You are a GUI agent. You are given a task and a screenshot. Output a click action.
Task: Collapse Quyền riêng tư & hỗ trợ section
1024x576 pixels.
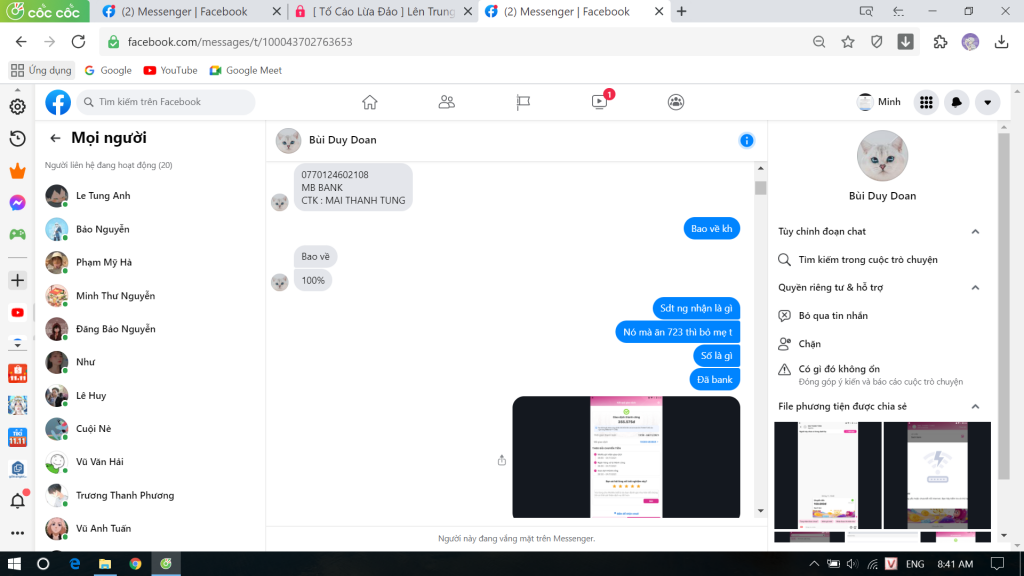pyautogui.click(x=975, y=288)
